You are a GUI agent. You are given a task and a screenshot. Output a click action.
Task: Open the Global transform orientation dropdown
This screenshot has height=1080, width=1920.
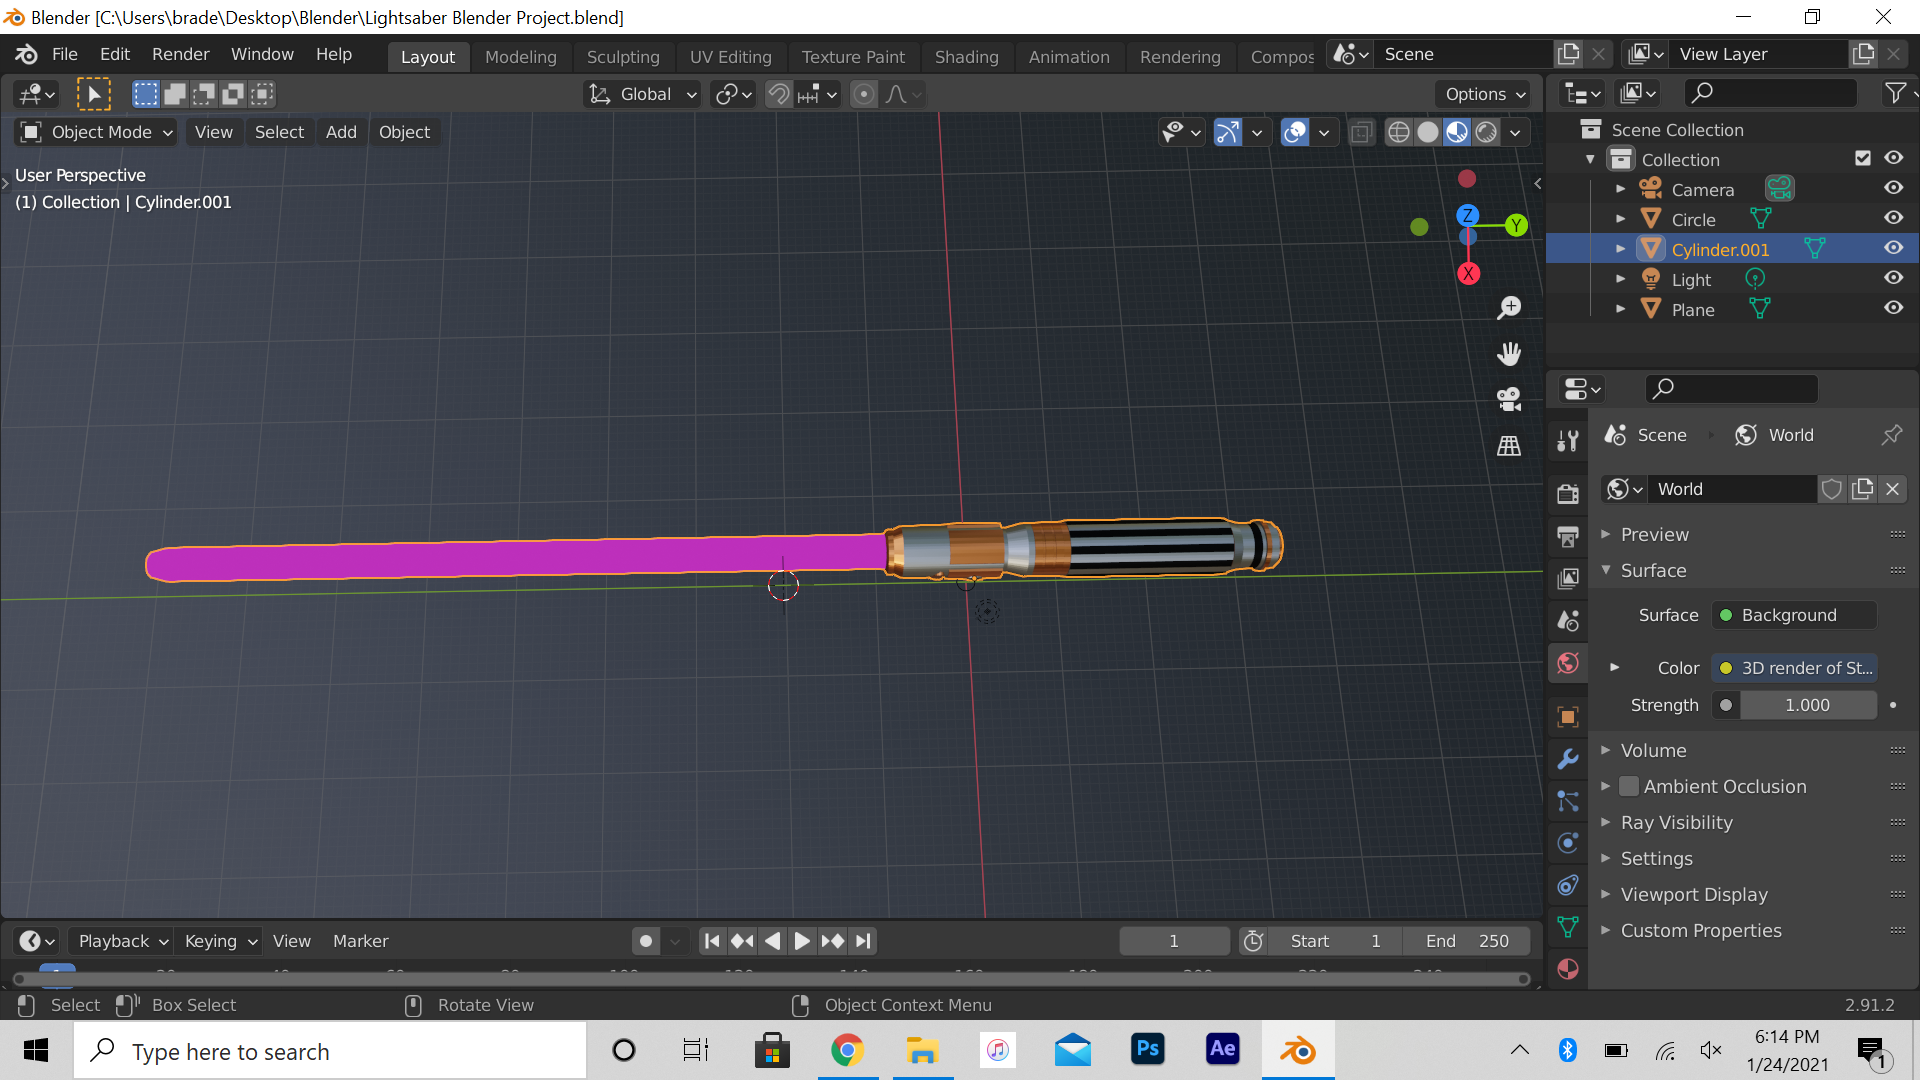coord(642,94)
